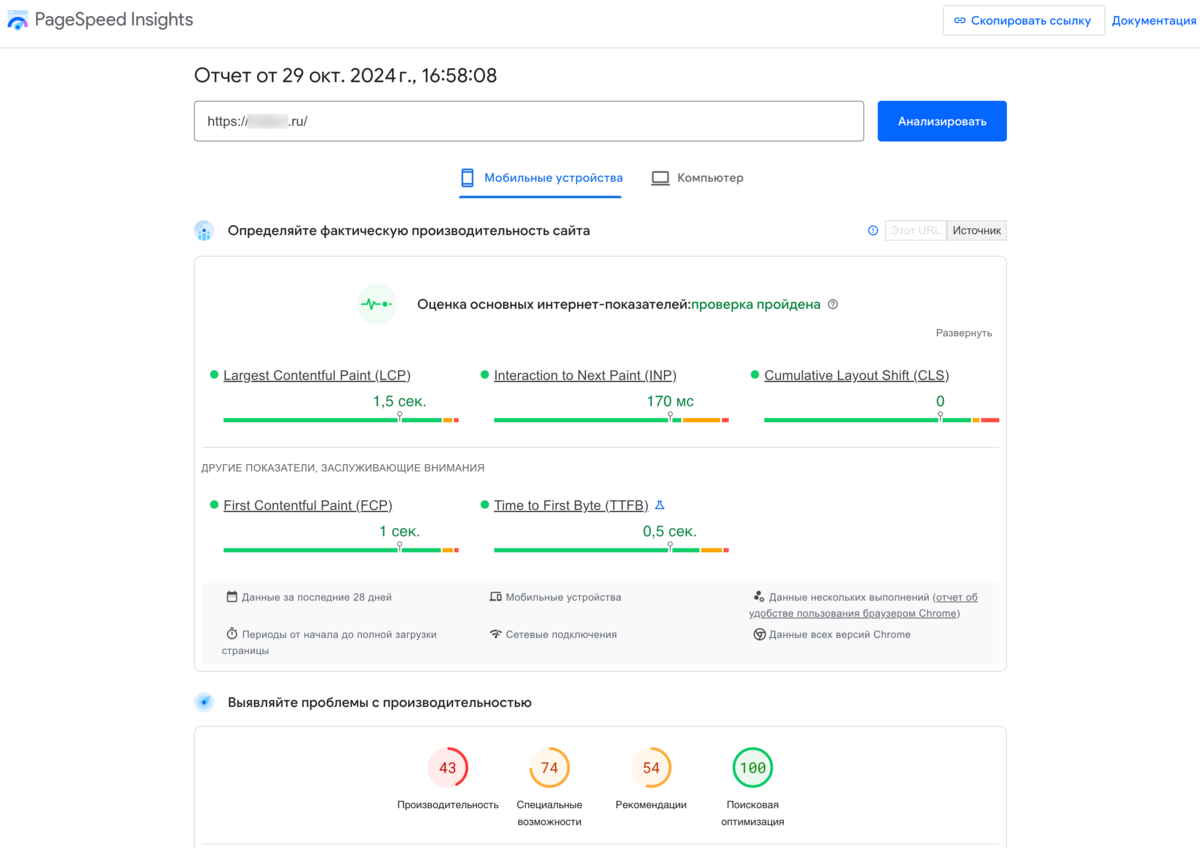Click the TTFB value 0,5 сек.
Viewport: 1200px width, 848px height.
coord(670,531)
